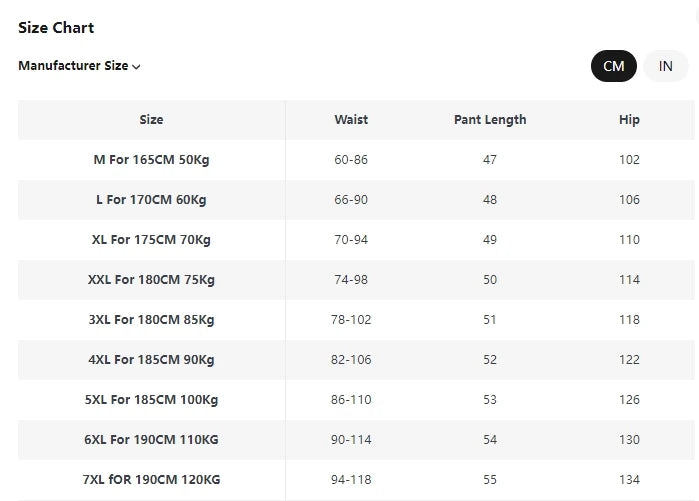Select the L For 170CM 60Kg row
Image resolution: width=699 pixels, height=501 pixels.
pyautogui.click(x=356, y=200)
